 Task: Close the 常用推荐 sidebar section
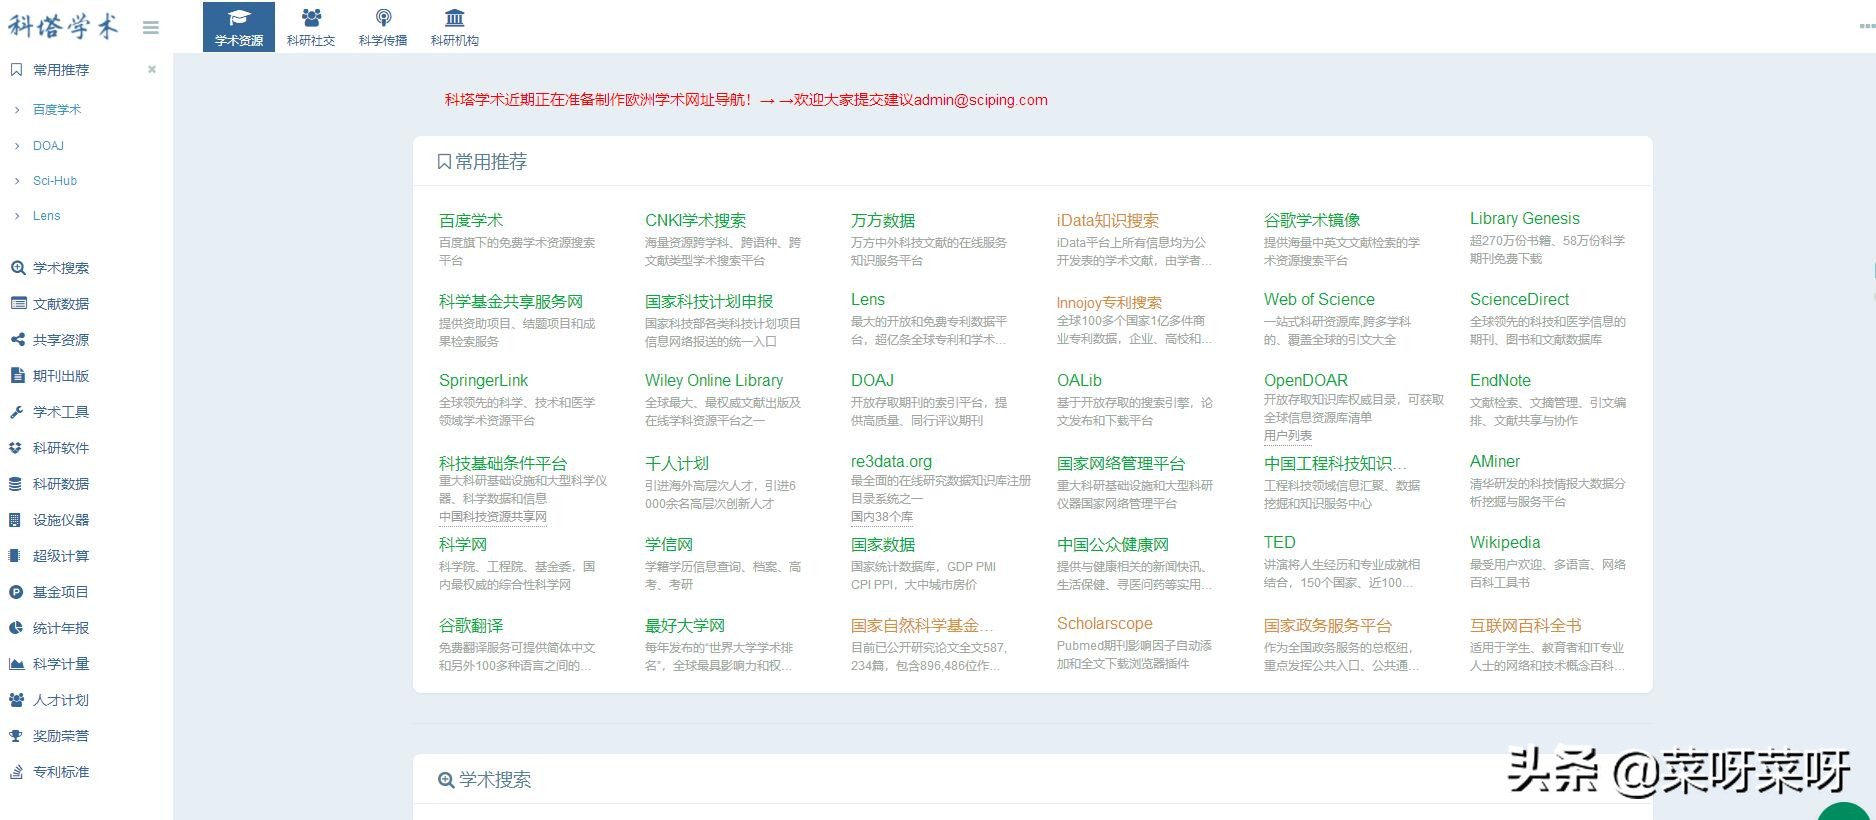pyautogui.click(x=152, y=70)
